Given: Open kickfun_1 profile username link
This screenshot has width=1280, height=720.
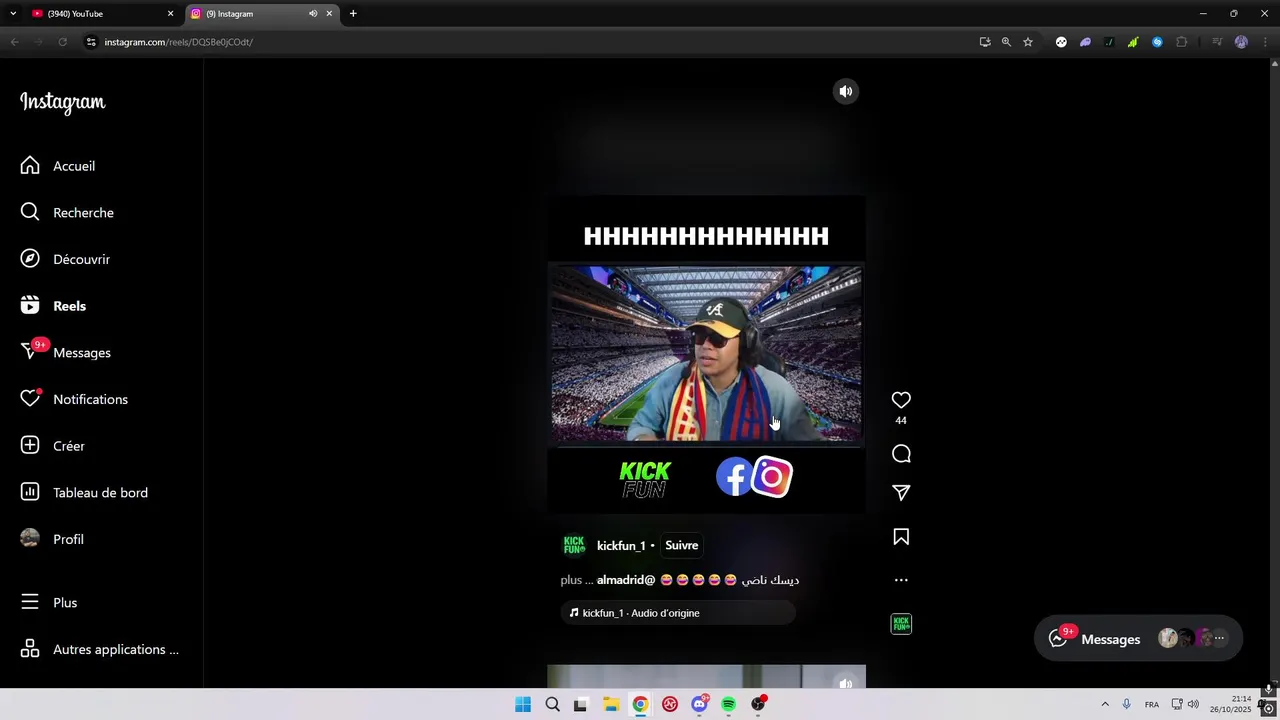Looking at the screenshot, I should pos(621,546).
